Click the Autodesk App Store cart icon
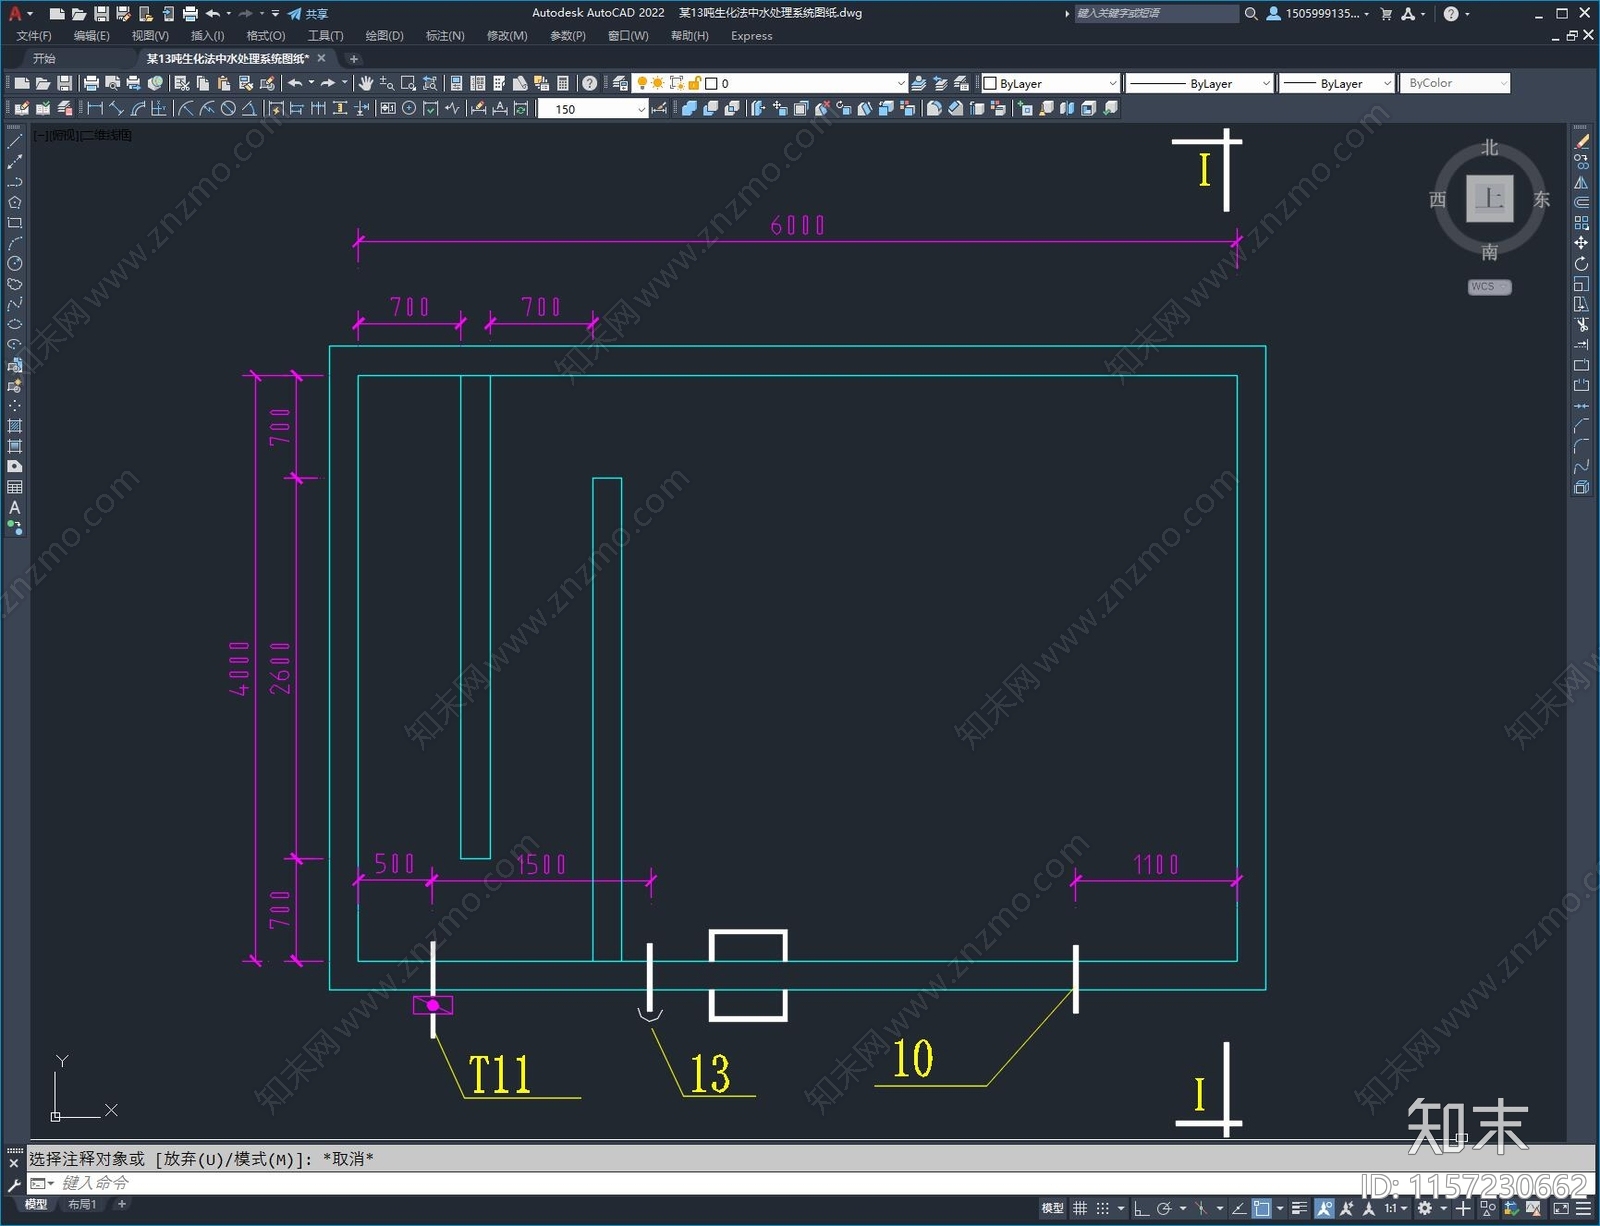The image size is (1600, 1226). click(x=1386, y=14)
